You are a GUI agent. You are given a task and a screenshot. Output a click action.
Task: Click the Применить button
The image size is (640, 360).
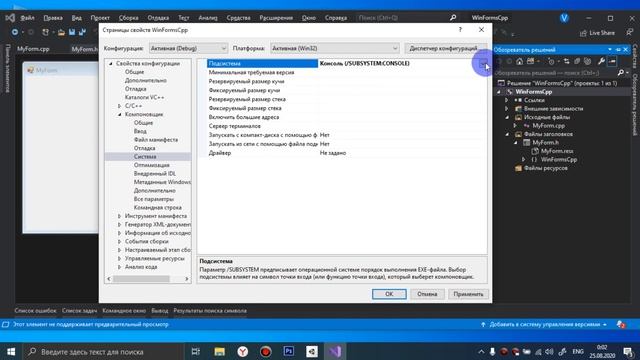(x=468, y=294)
